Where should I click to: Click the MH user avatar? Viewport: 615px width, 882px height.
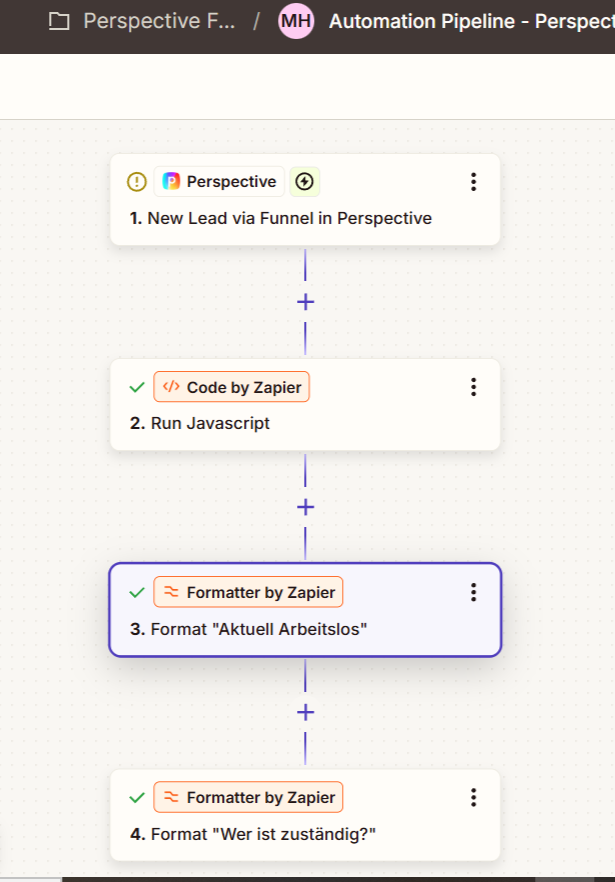click(x=296, y=21)
